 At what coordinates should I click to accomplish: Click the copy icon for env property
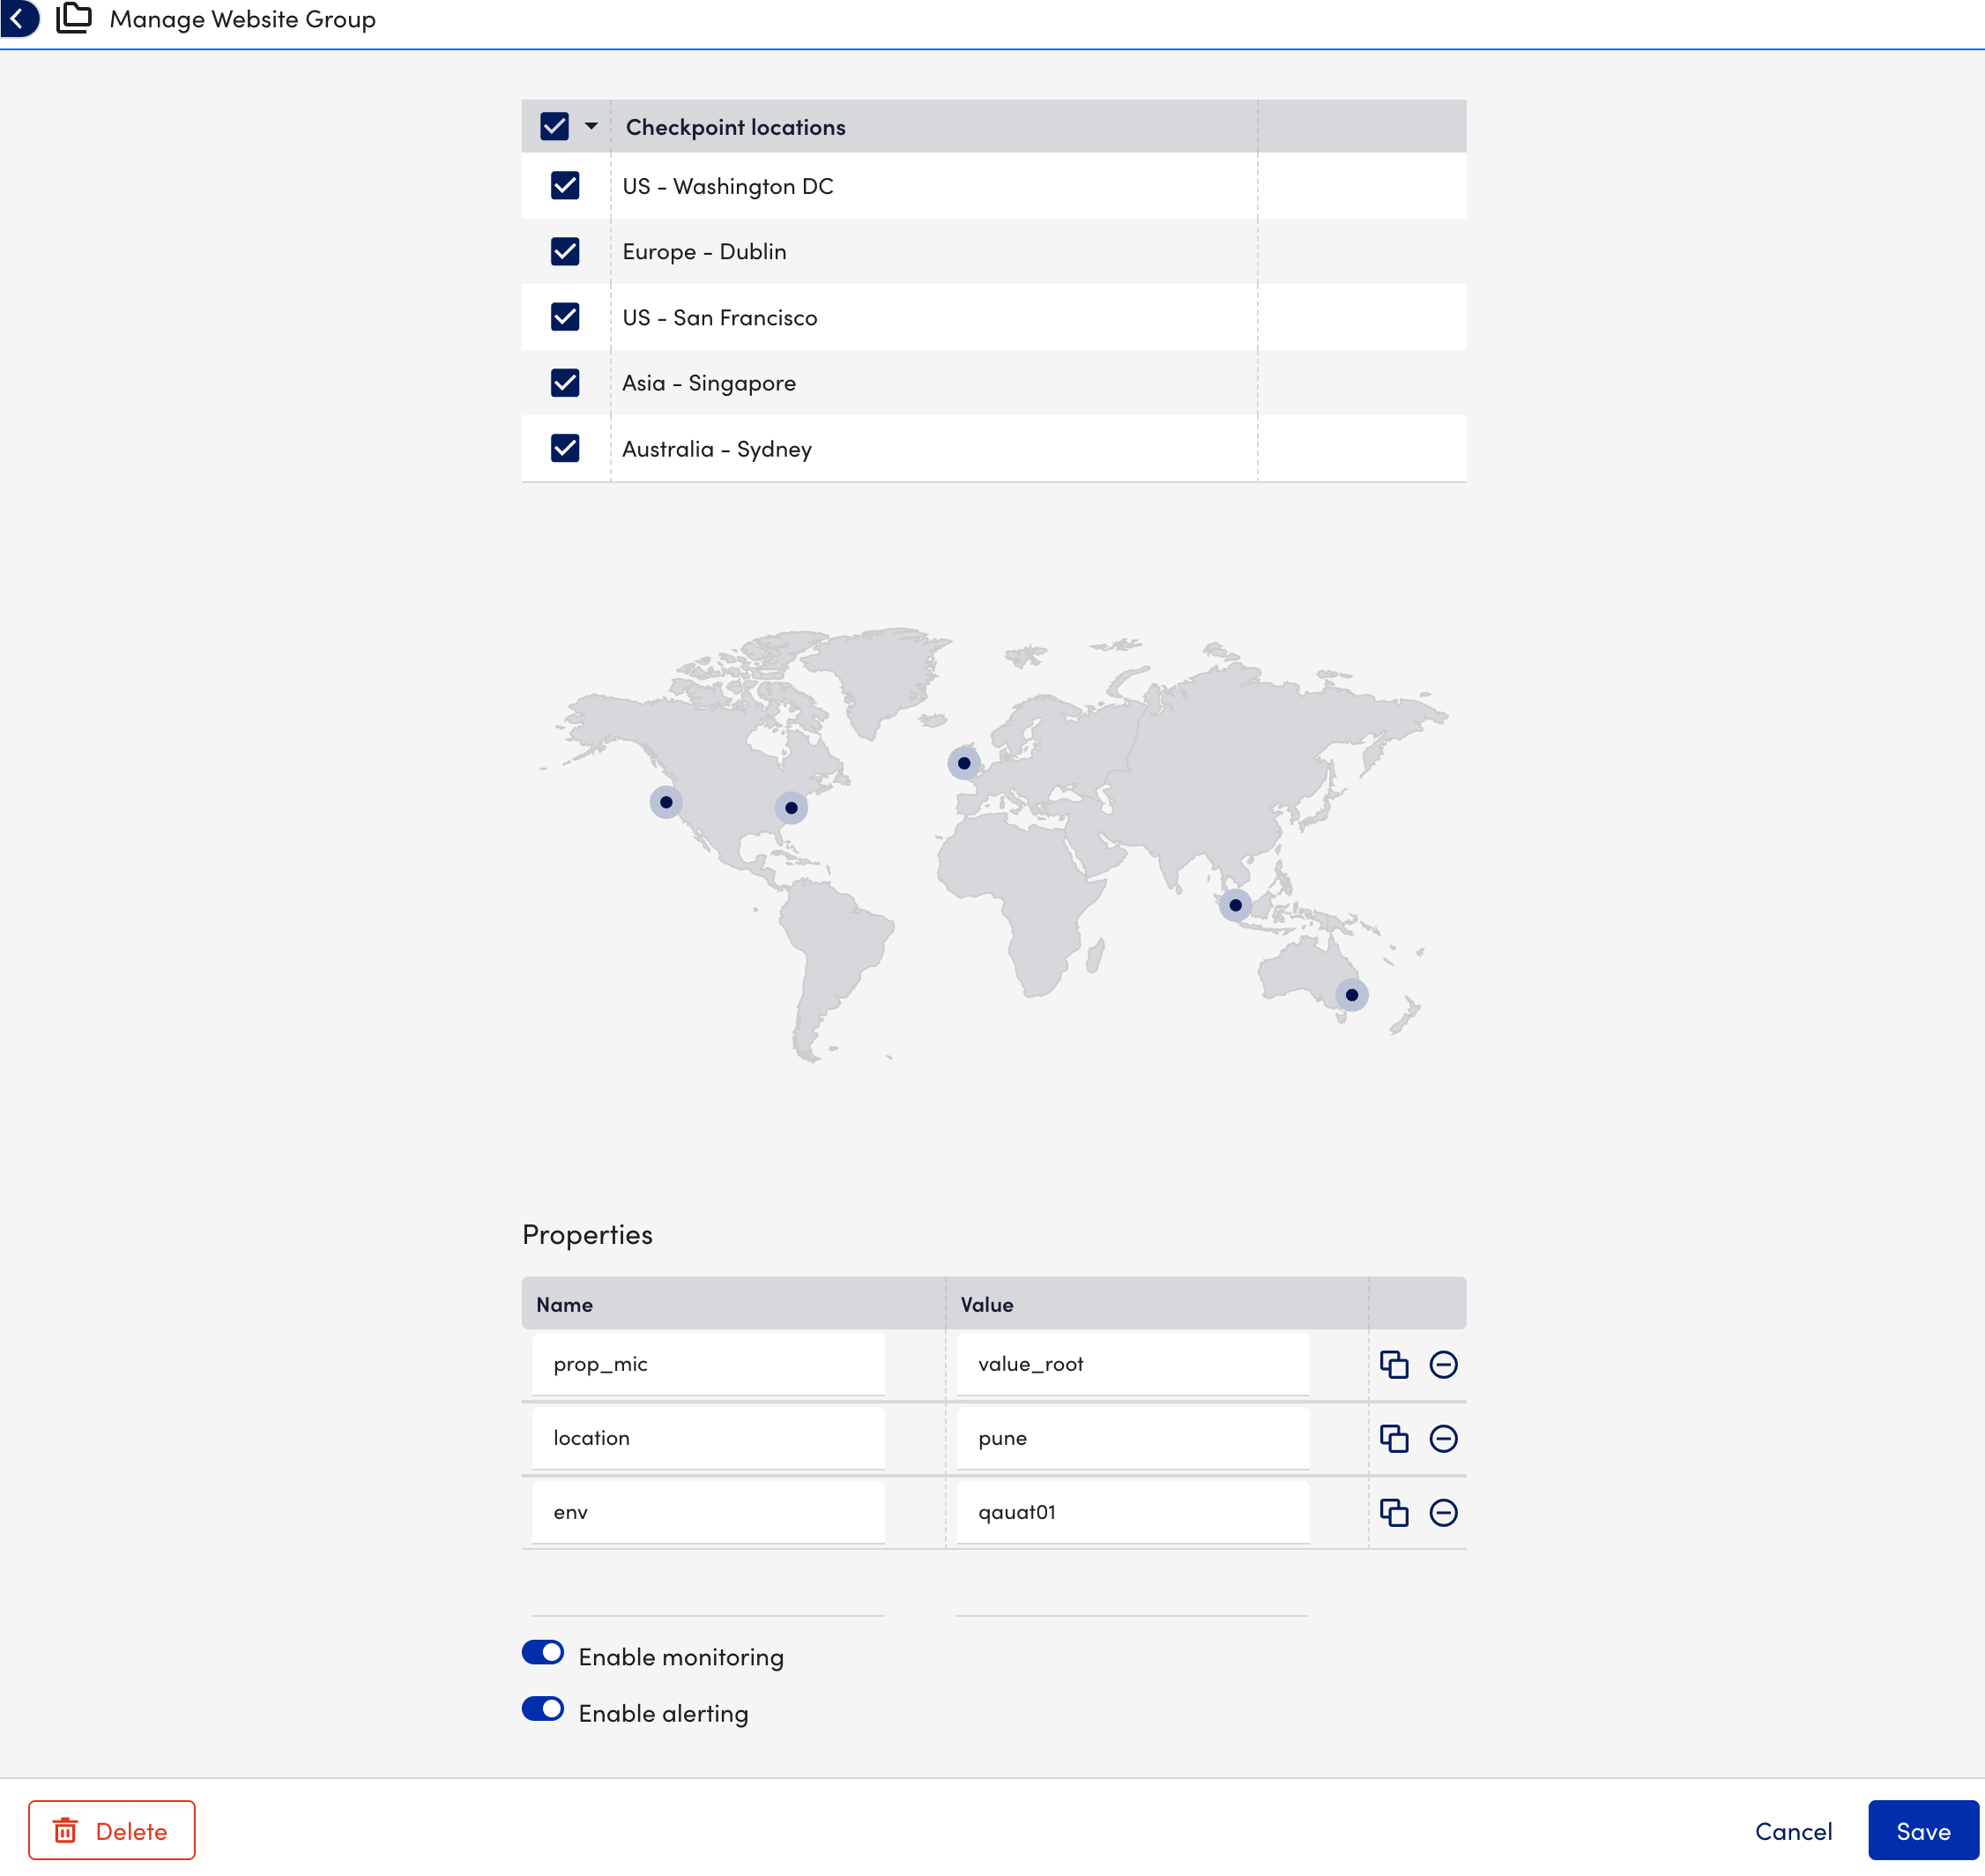pos(1393,1511)
